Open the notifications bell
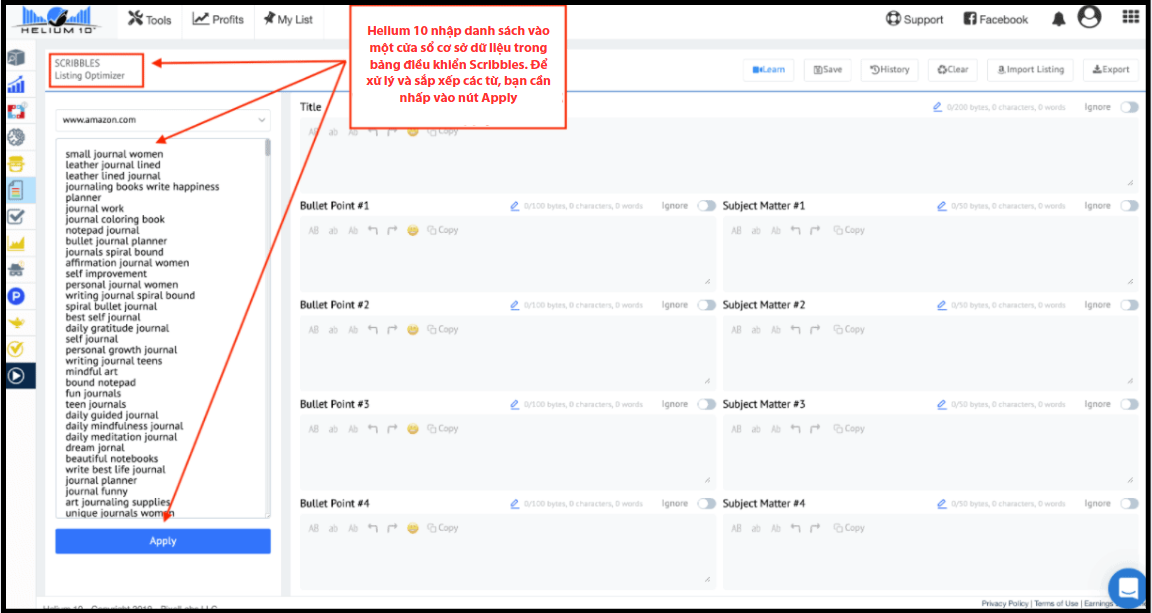 pyautogui.click(x=1058, y=19)
